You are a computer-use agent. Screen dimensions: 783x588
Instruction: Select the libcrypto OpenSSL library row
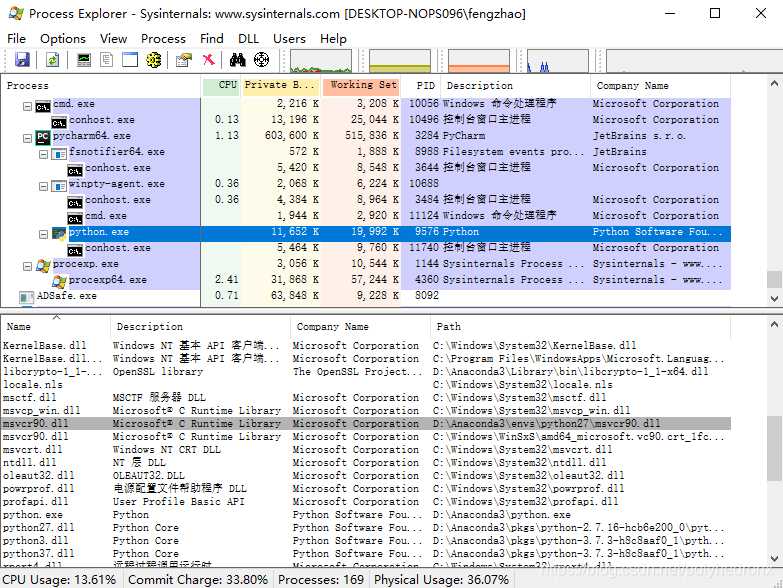point(366,372)
